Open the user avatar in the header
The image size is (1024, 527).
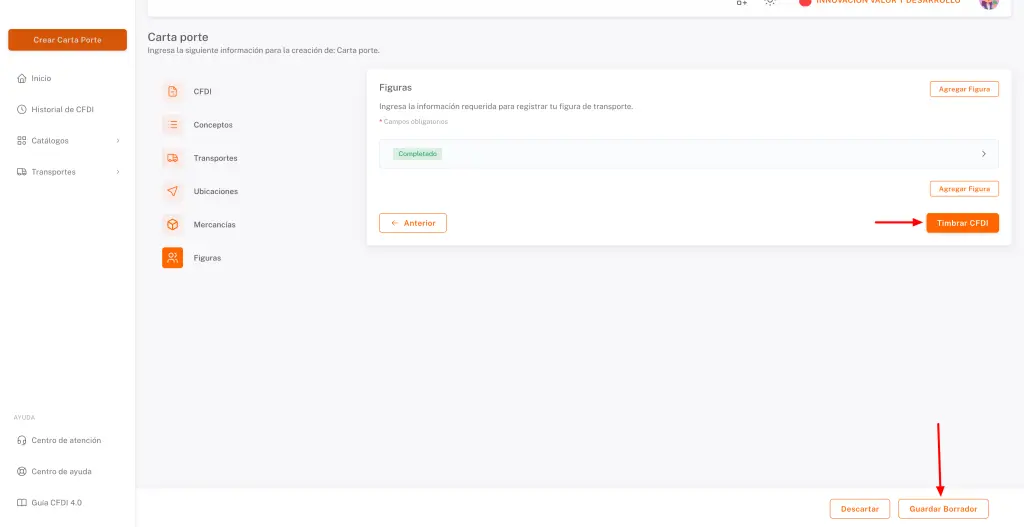click(988, 3)
